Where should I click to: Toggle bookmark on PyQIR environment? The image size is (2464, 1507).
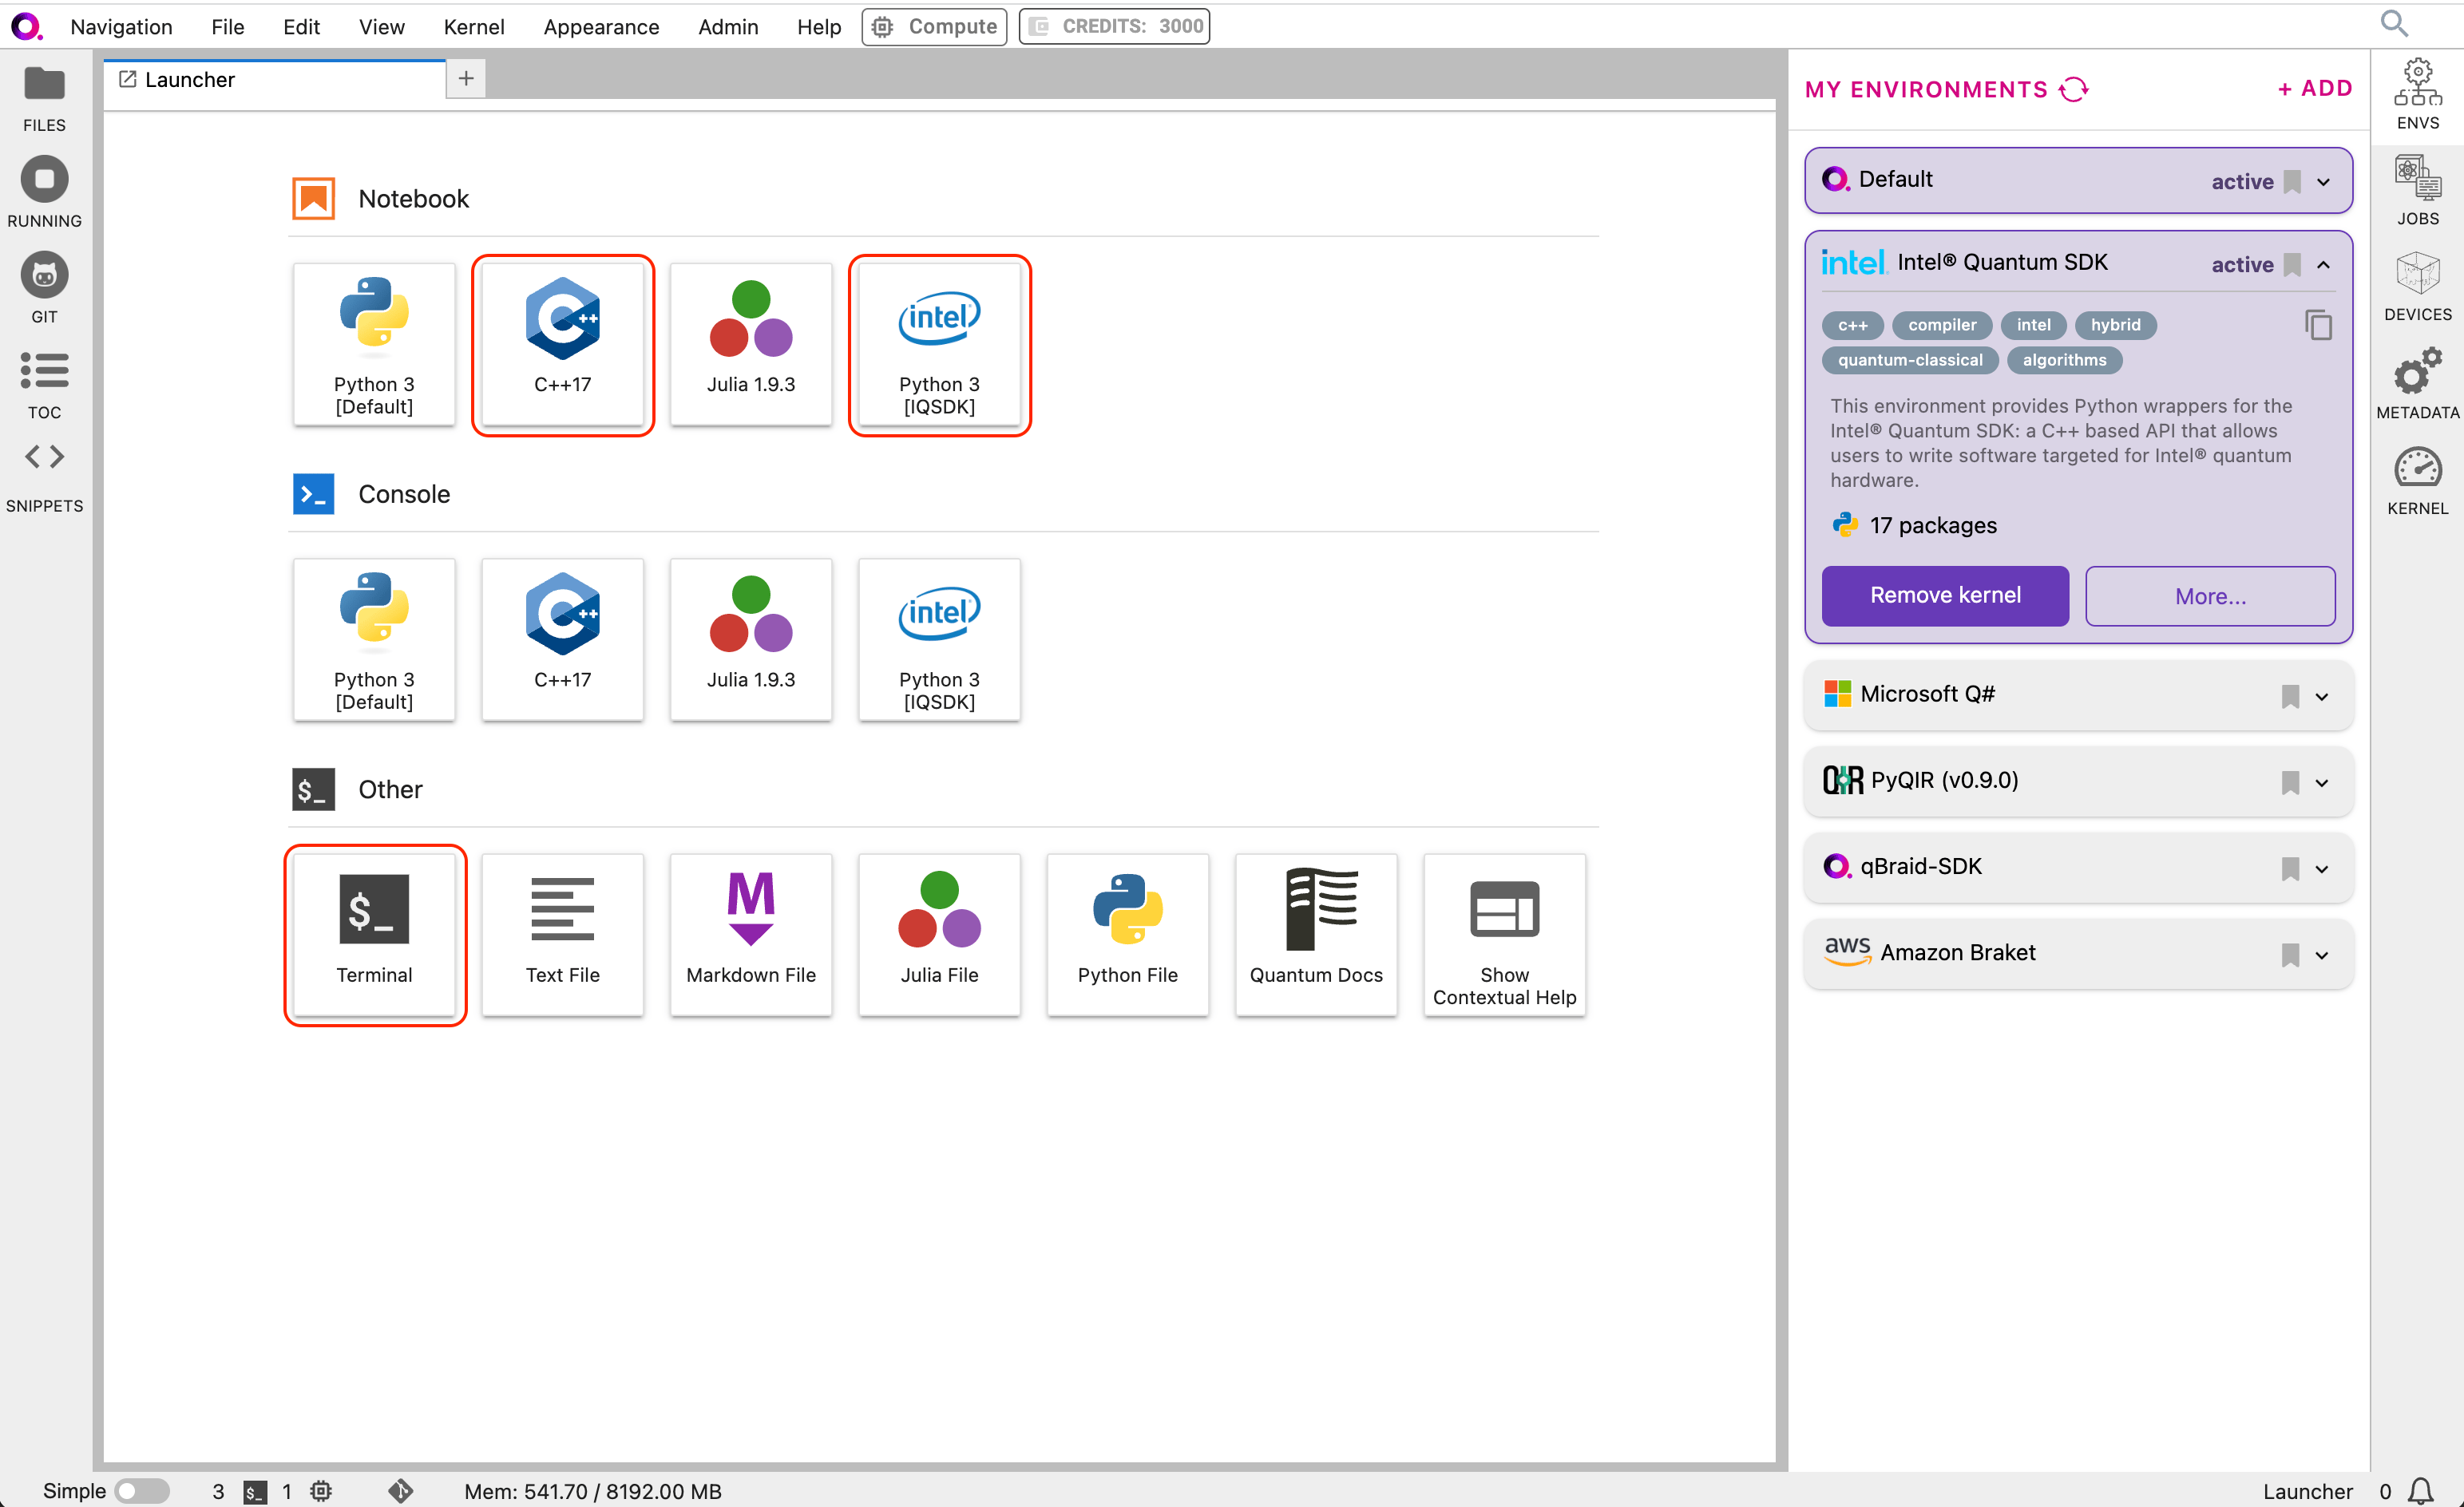tap(2290, 782)
